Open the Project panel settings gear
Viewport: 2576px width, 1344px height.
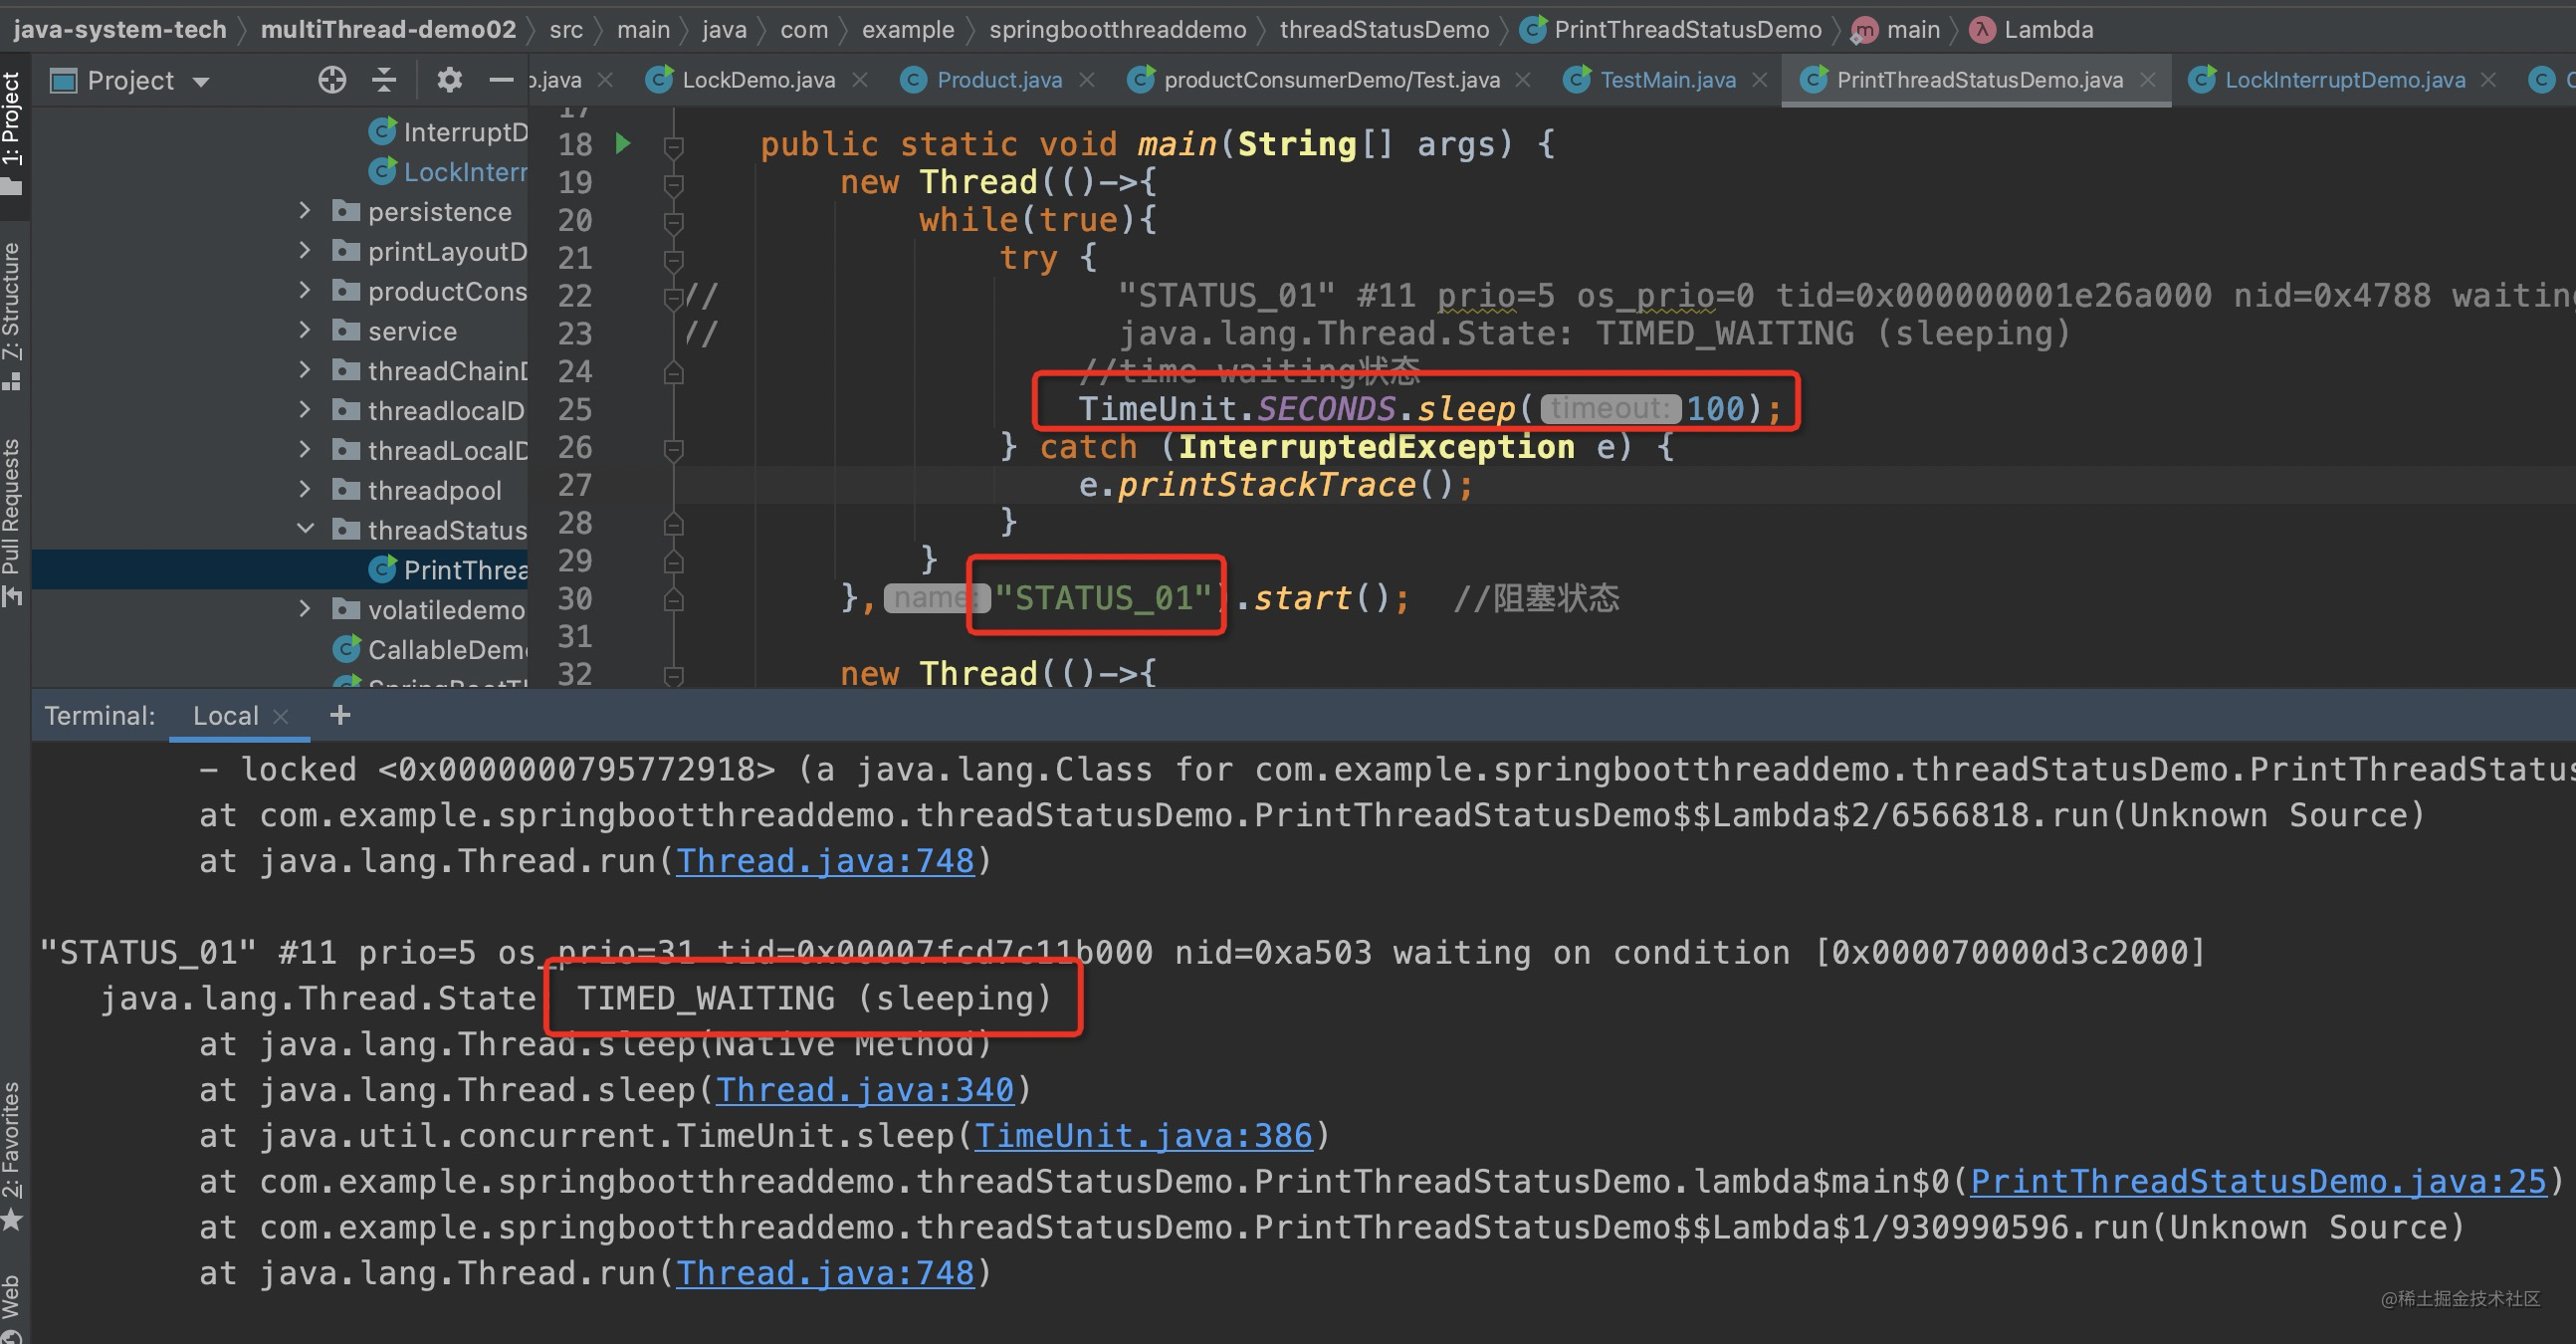pos(449,80)
